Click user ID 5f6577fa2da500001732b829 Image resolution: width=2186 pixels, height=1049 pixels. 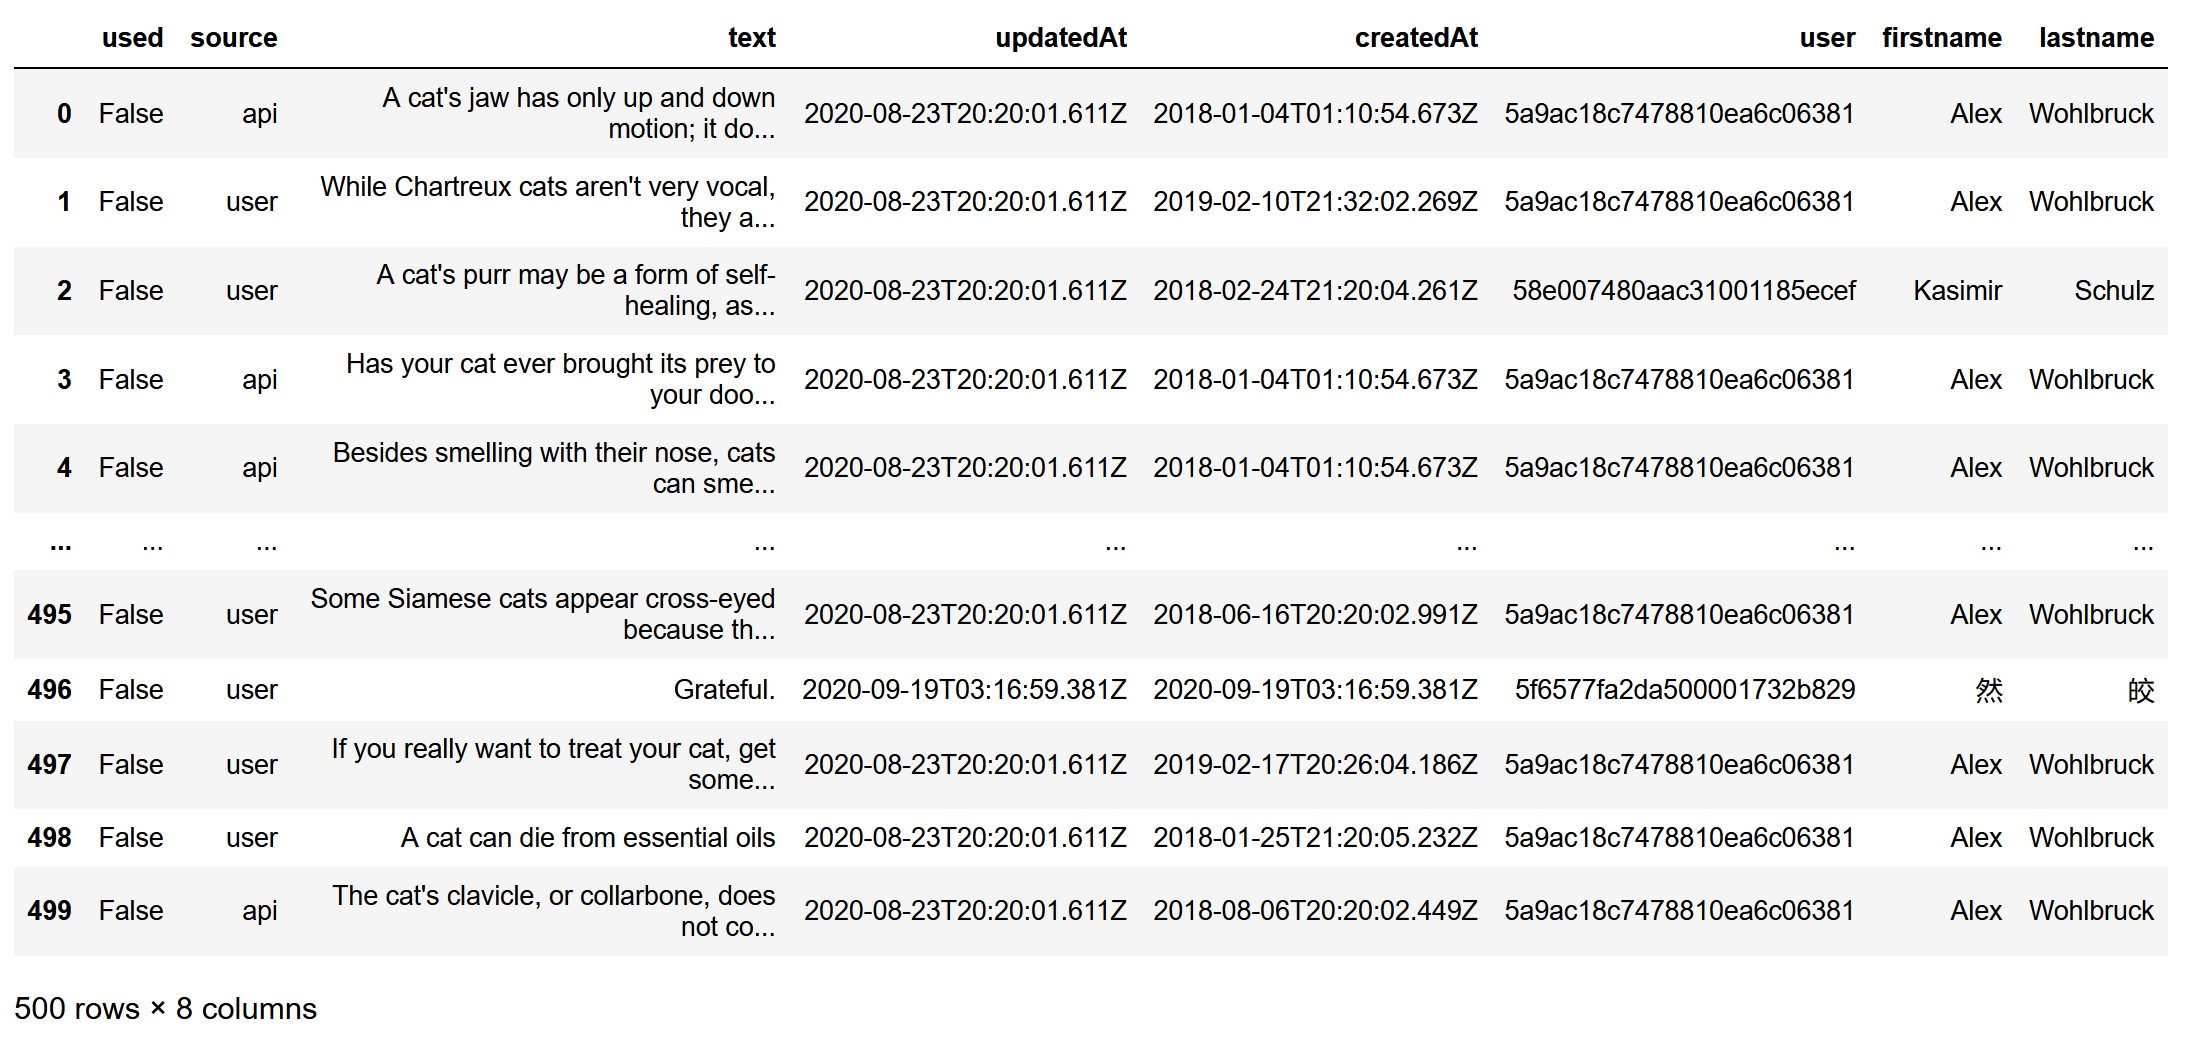[x=1685, y=690]
